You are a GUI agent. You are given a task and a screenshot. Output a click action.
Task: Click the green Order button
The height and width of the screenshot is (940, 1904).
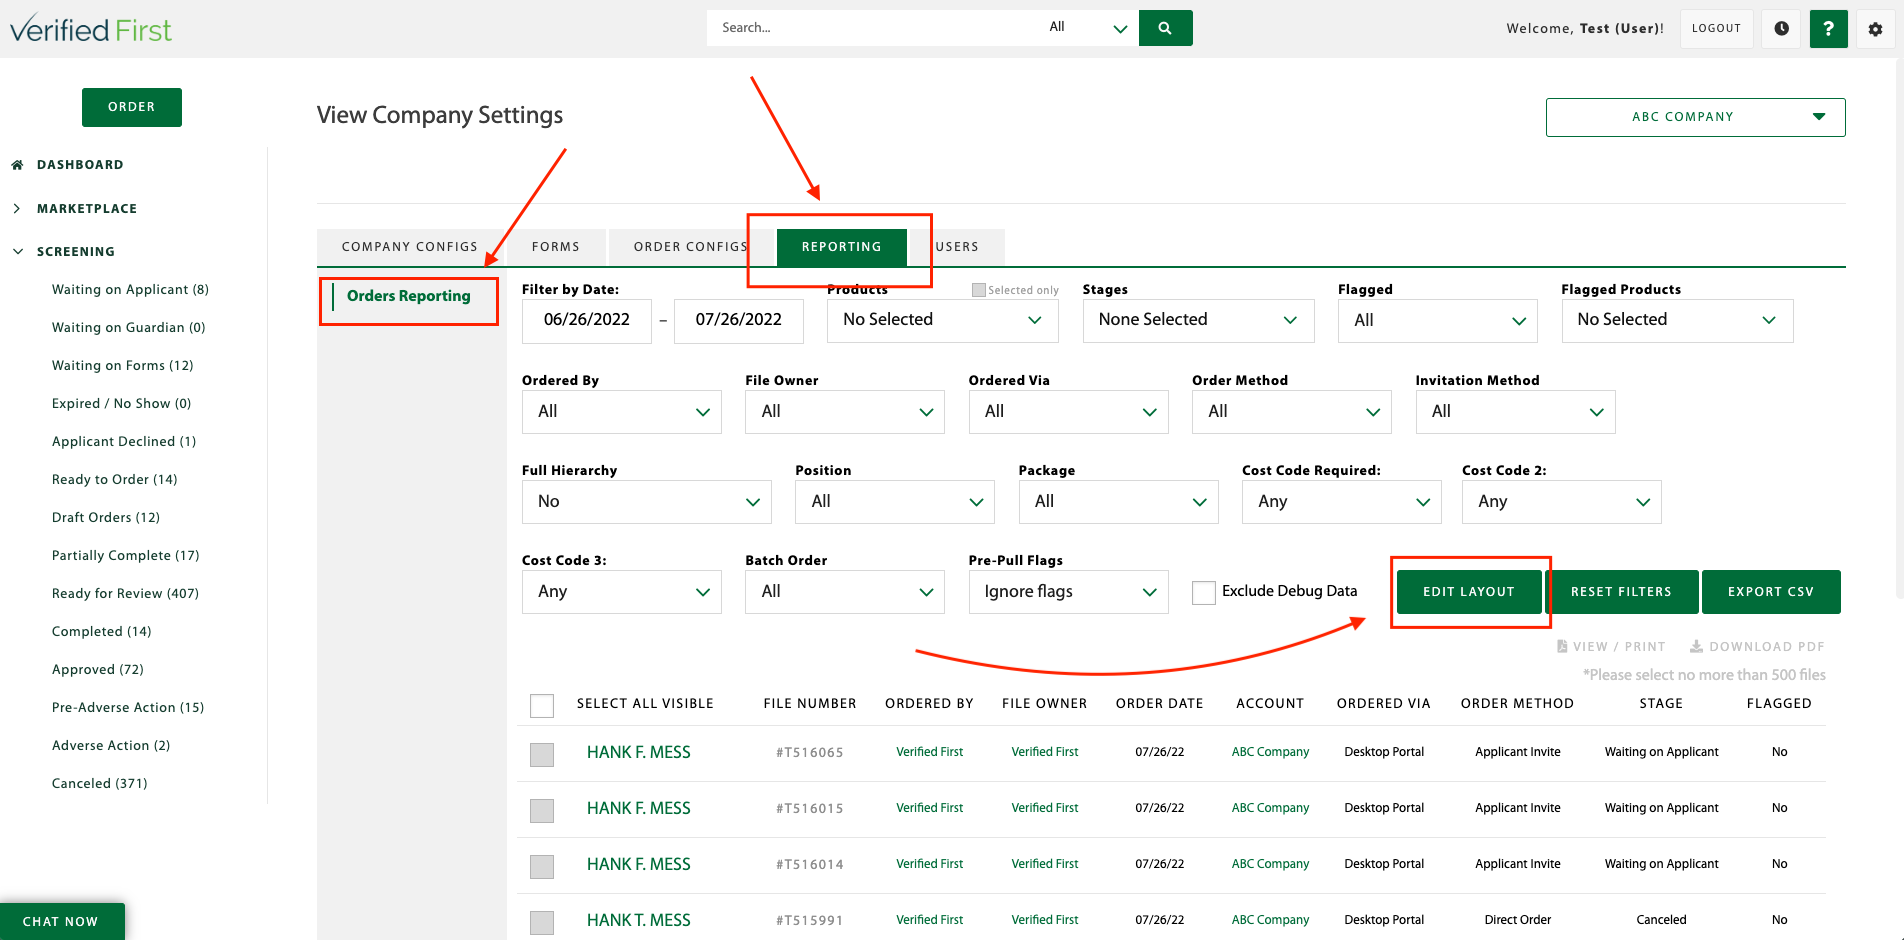pos(132,107)
